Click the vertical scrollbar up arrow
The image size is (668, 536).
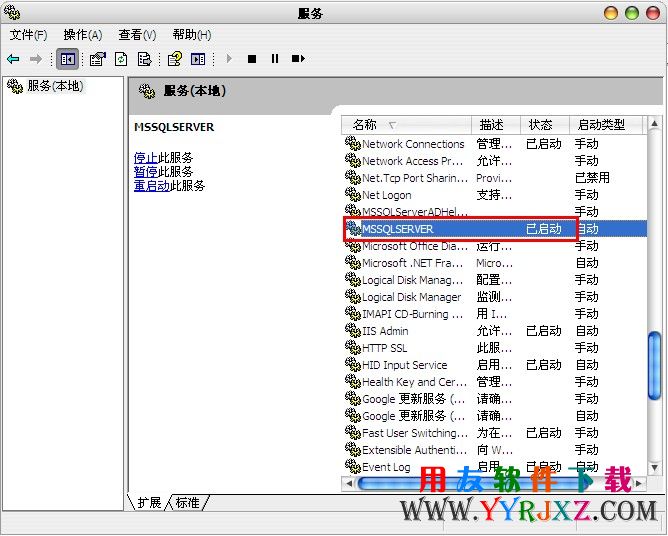coord(654,124)
